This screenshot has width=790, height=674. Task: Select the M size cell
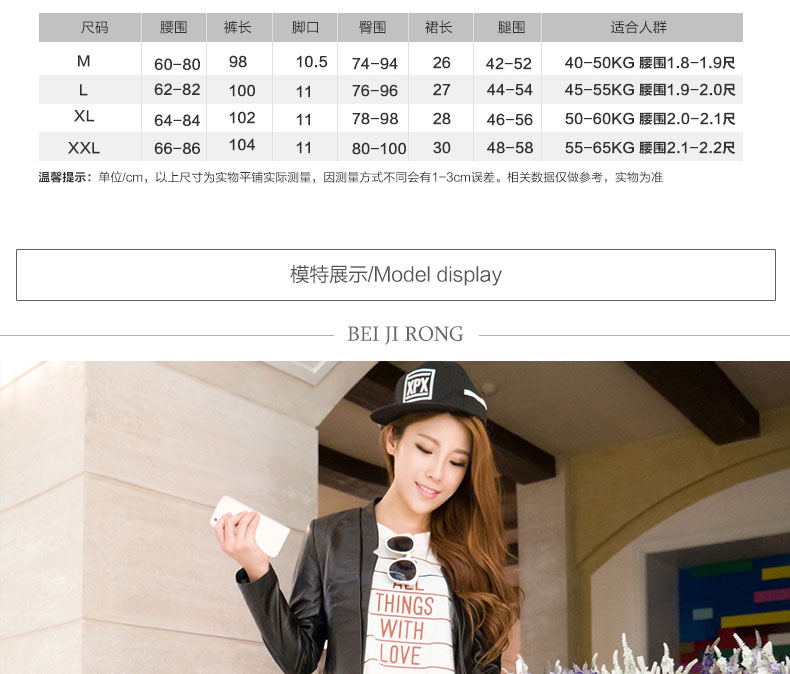click(84, 61)
